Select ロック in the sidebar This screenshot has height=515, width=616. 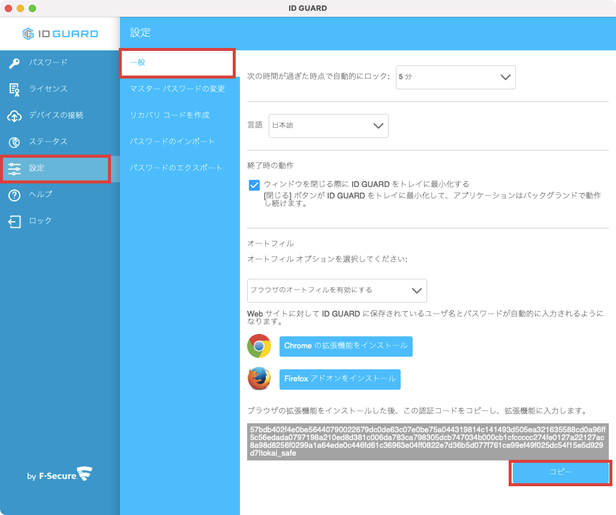[60, 221]
